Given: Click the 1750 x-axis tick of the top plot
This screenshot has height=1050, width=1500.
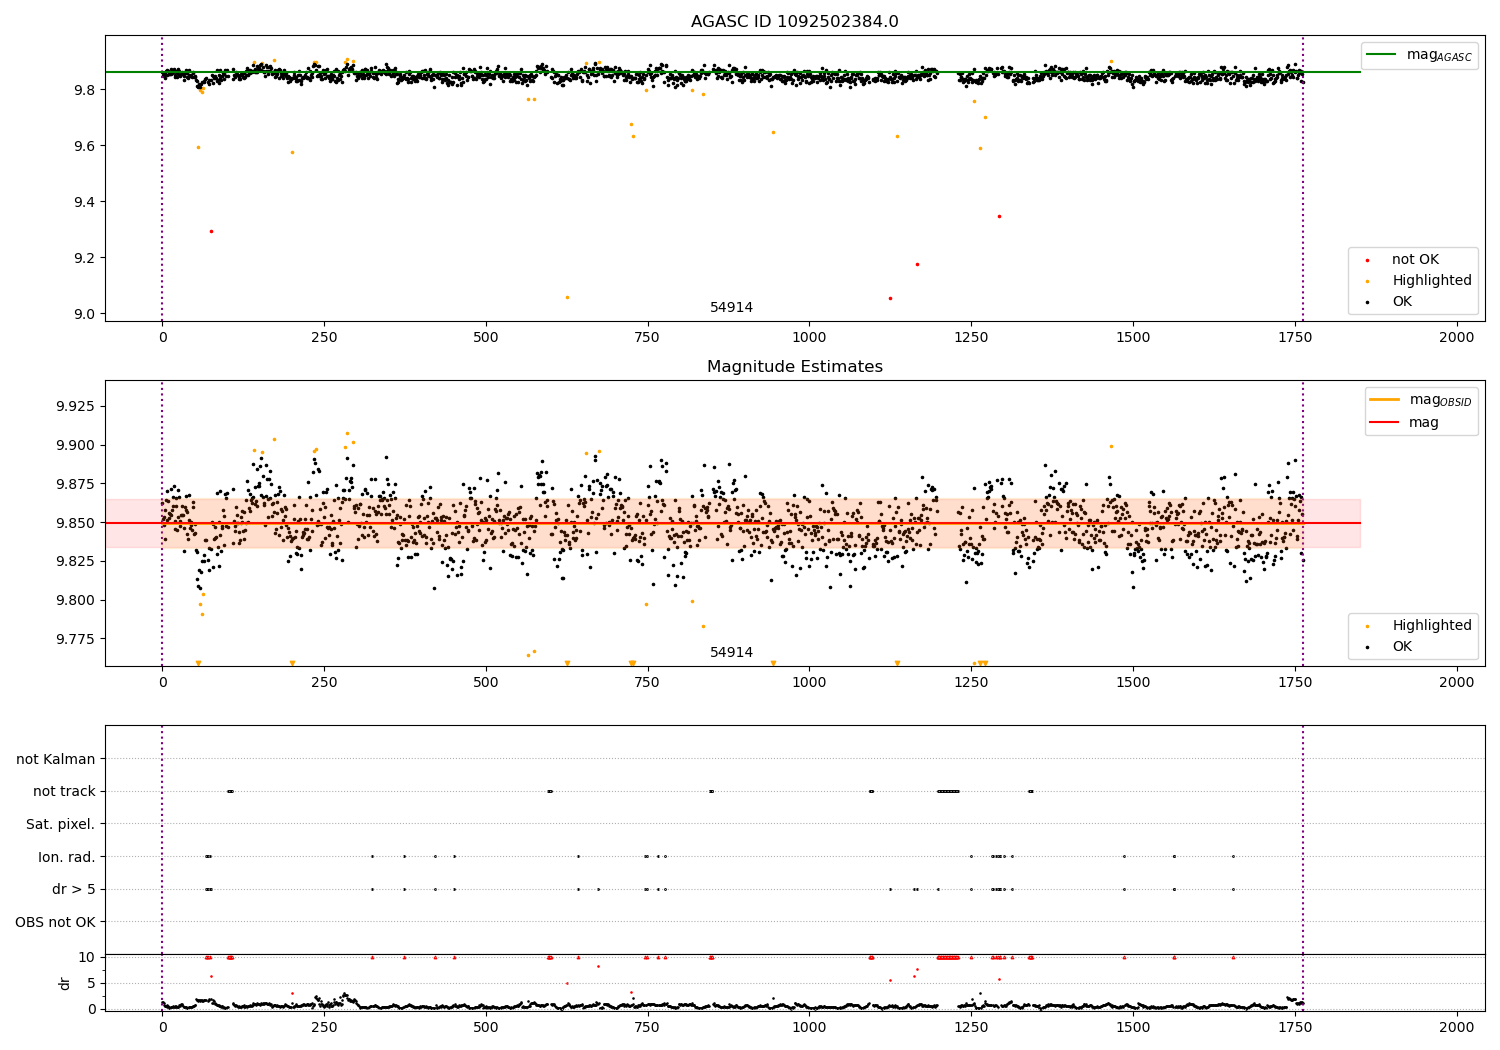Looking at the screenshot, I should click(x=1295, y=338).
